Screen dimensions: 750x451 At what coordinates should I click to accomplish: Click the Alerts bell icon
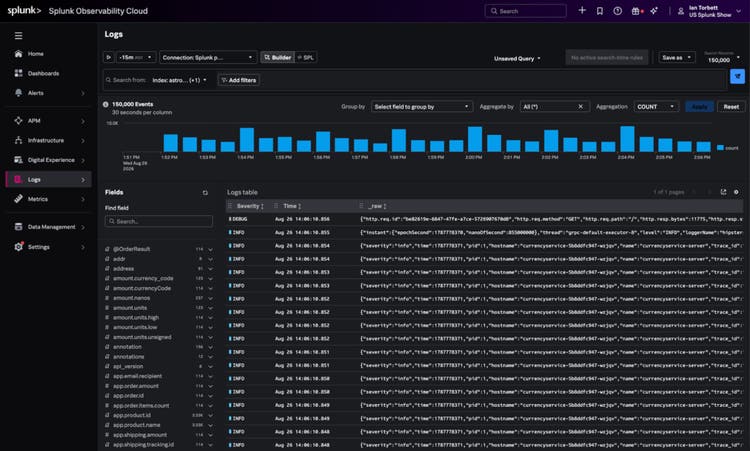18,93
